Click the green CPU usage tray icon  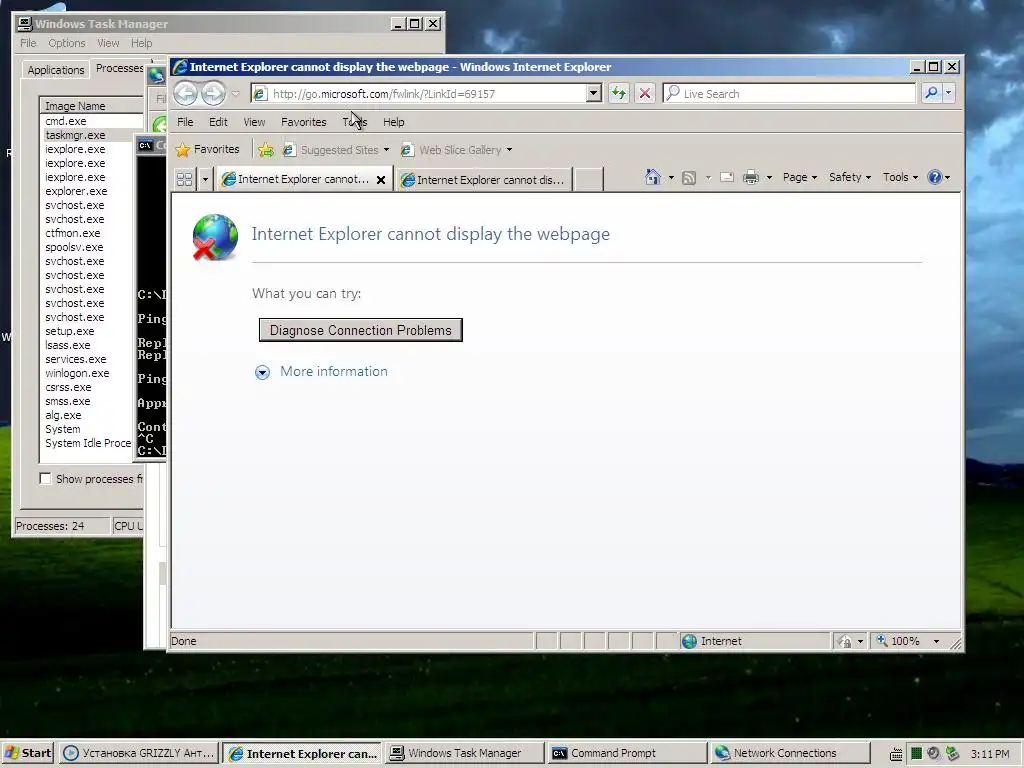[x=916, y=753]
